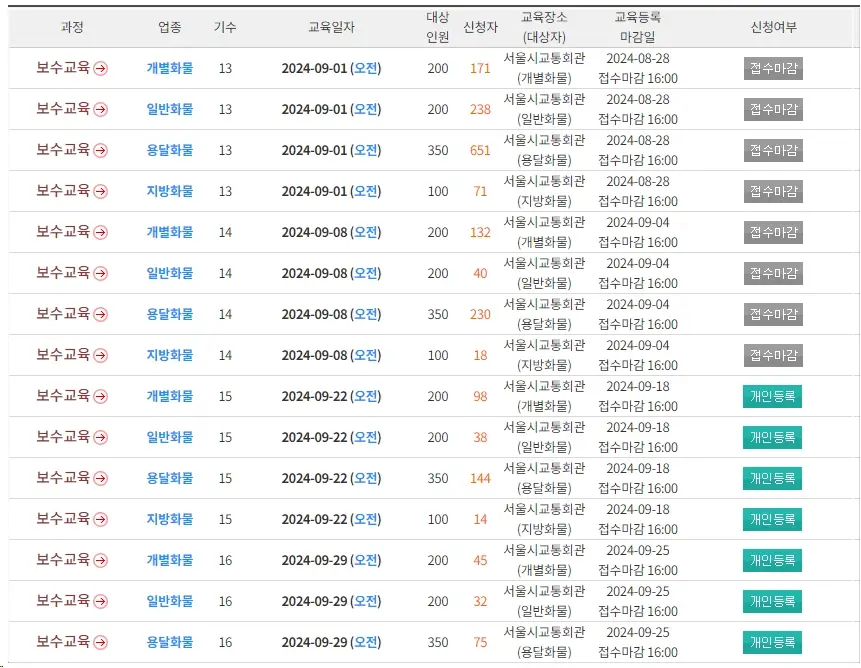
Task: Click the arrow icon beside 보수교육 for 일반화물 기수 16
Action: point(101,601)
